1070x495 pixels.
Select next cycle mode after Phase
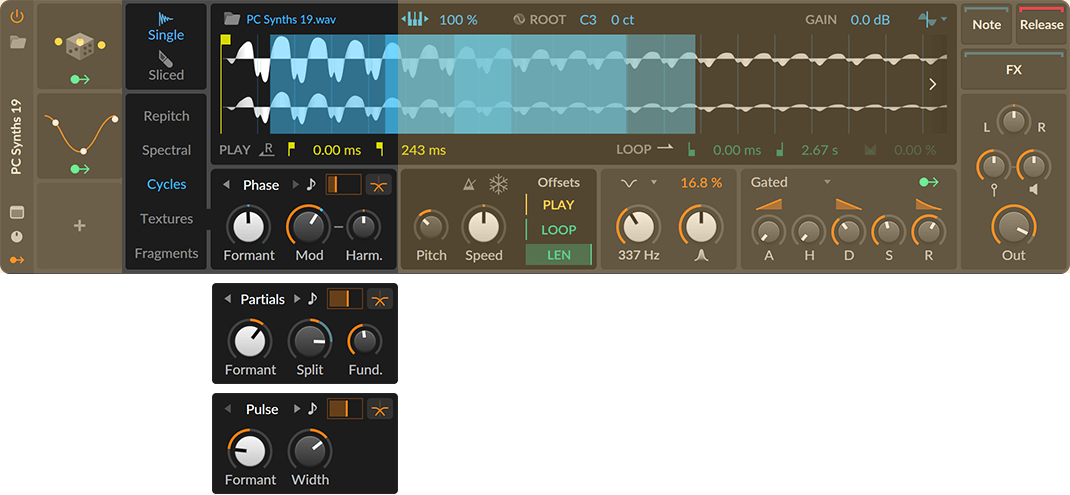pyautogui.click(x=295, y=184)
